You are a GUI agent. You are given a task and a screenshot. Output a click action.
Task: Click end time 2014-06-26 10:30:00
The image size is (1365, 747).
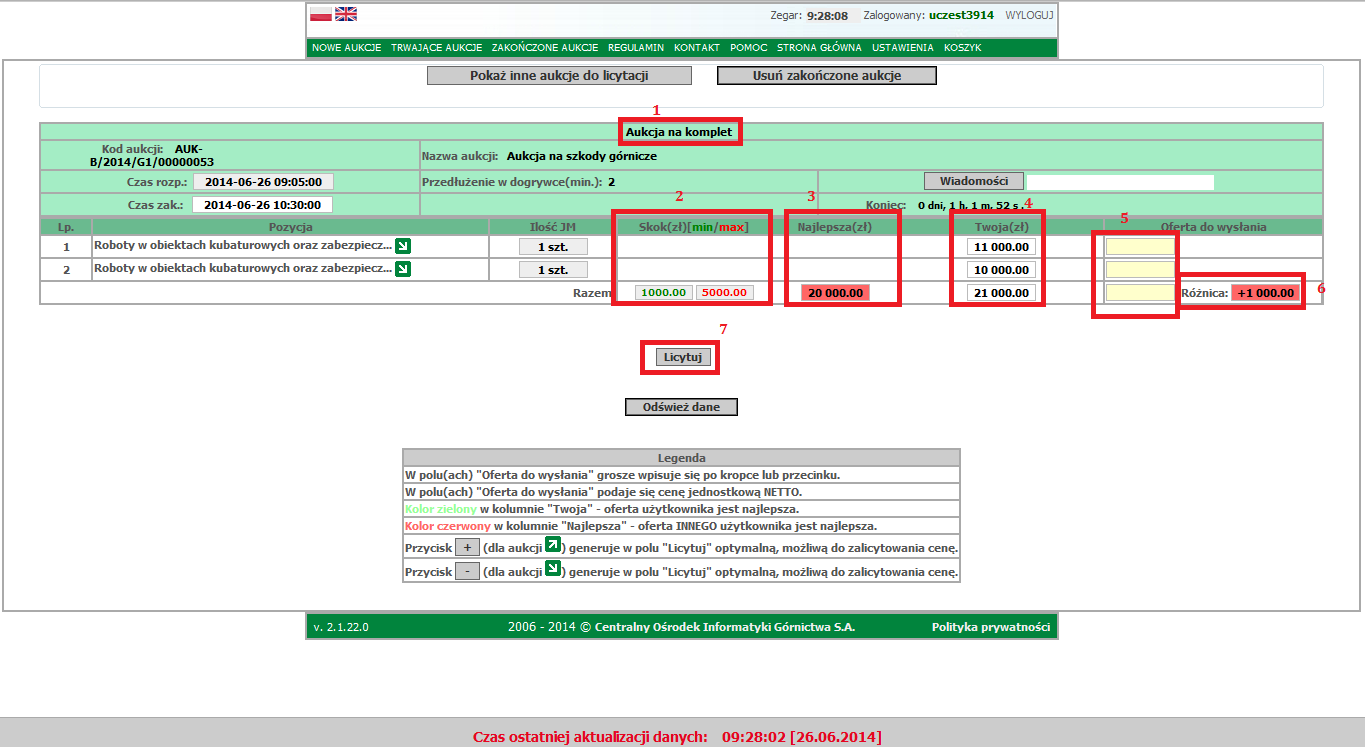pyautogui.click(x=263, y=204)
